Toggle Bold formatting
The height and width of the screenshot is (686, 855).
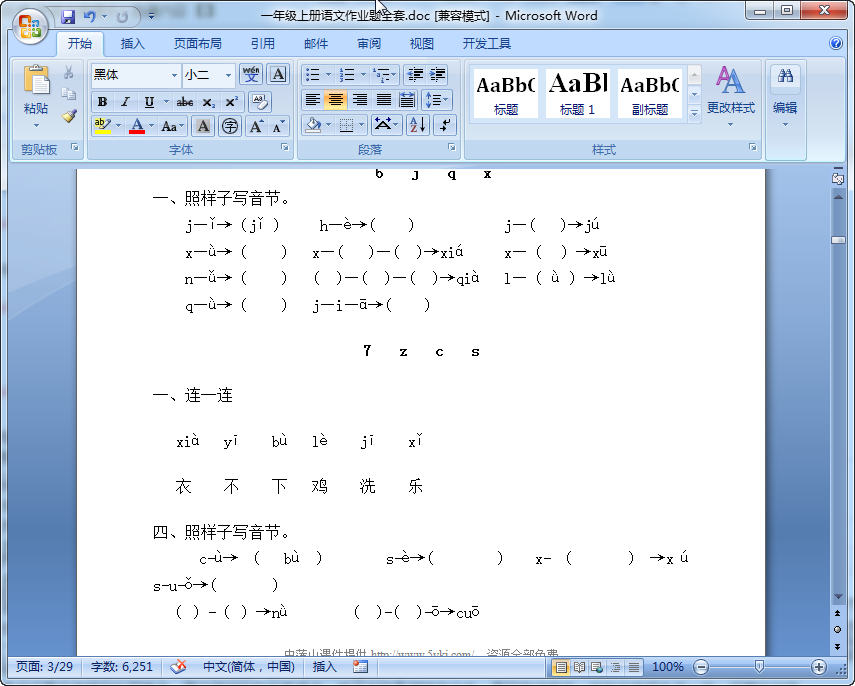tap(102, 102)
